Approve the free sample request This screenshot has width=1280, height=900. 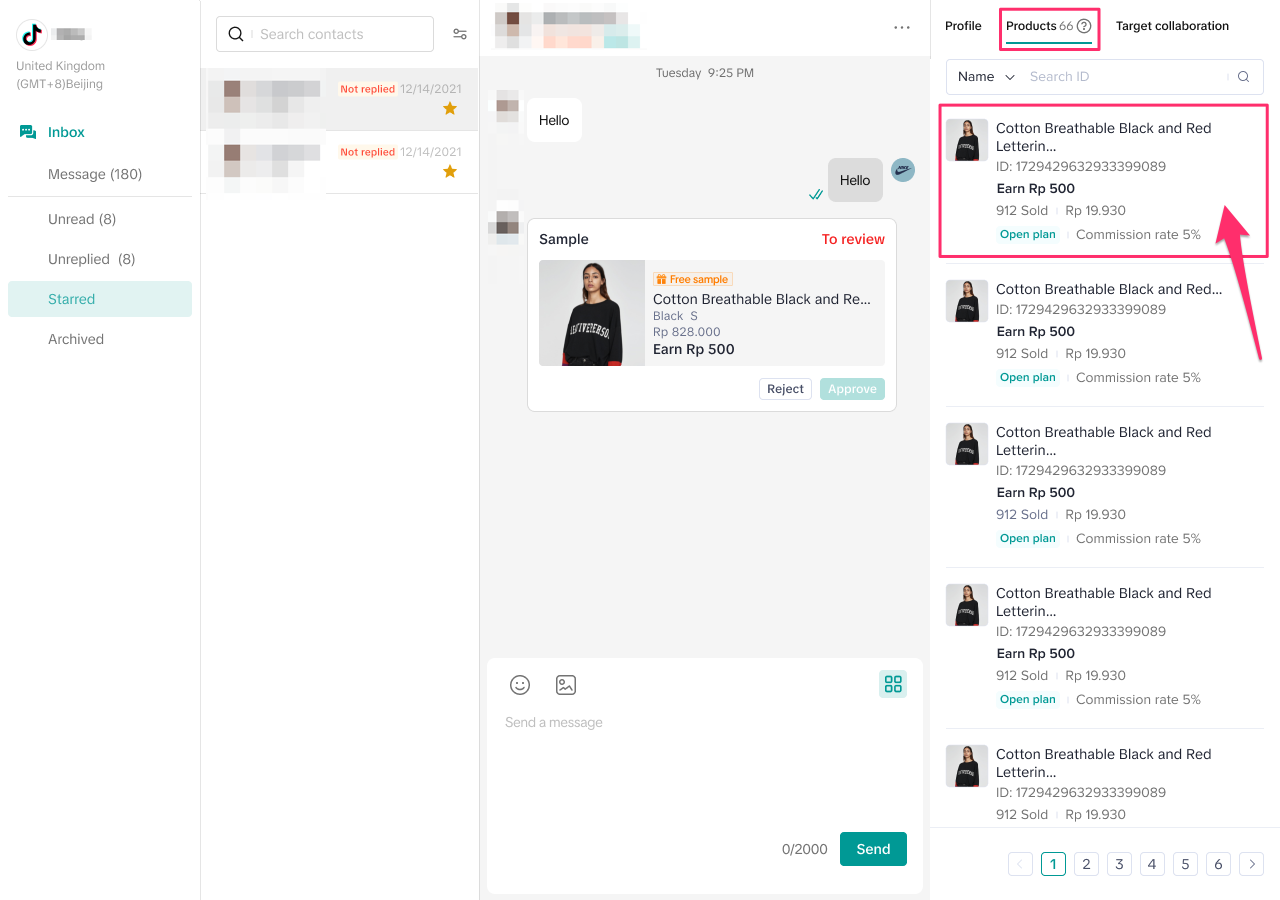click(x=852, y=389)
